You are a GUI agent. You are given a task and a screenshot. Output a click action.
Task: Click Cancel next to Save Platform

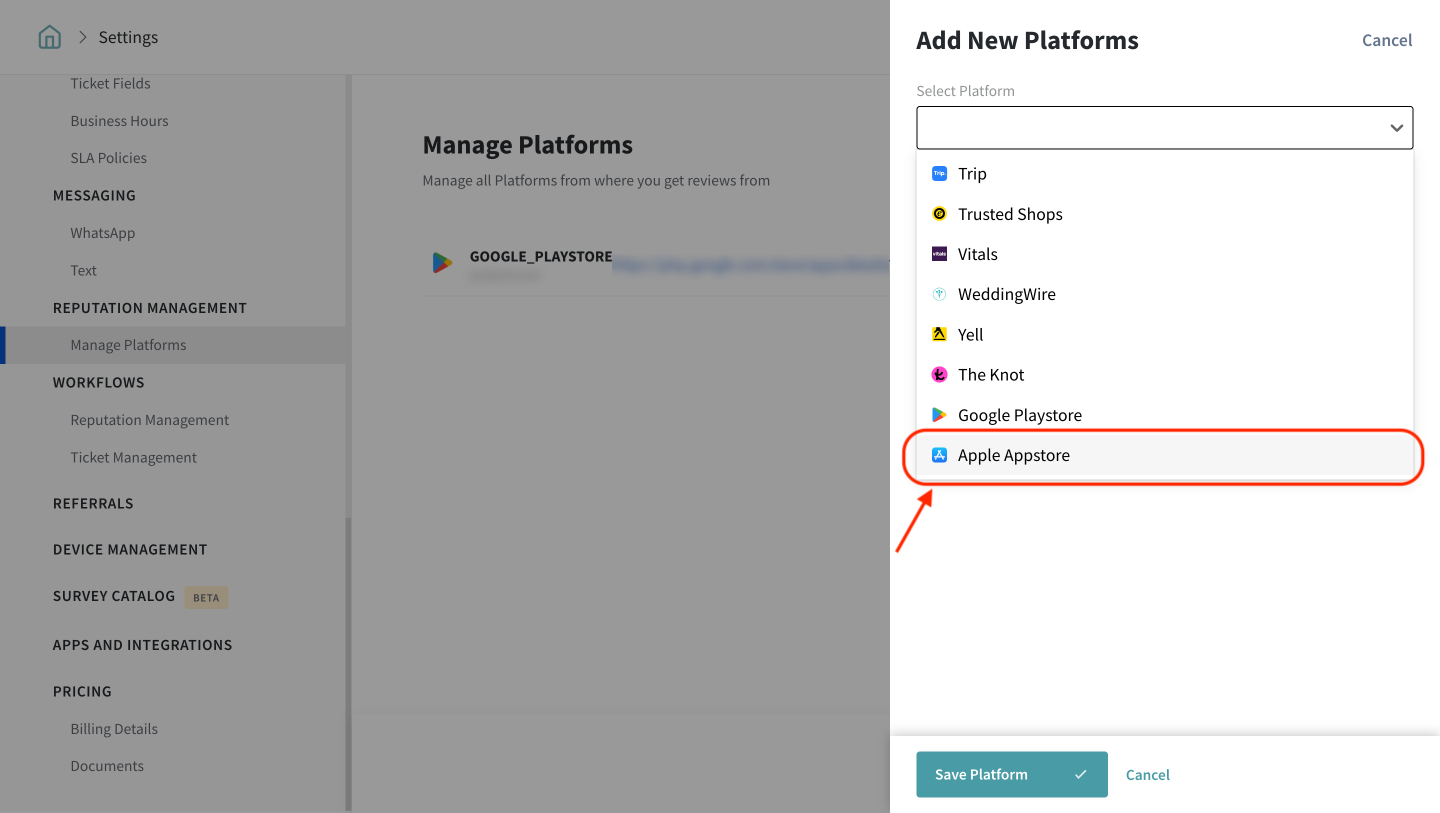click(x=1147, y=775)
